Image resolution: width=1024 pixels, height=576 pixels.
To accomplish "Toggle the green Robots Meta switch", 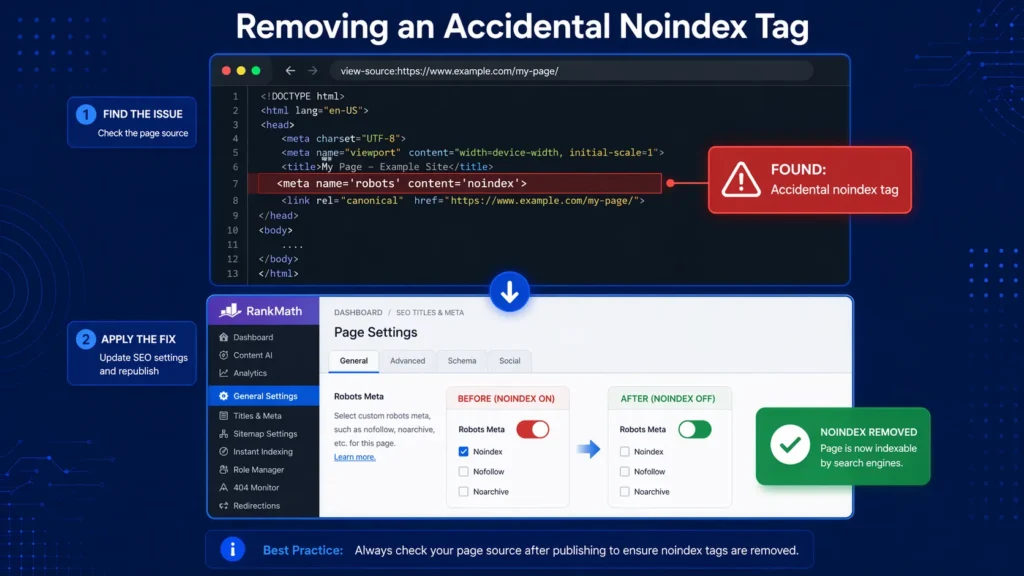I will 694,429.
